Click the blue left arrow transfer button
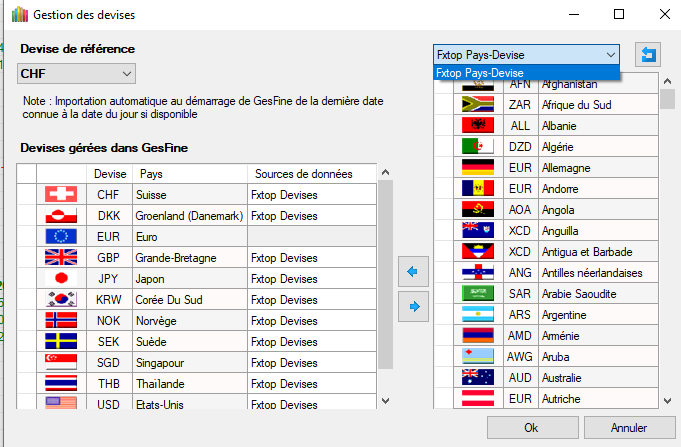This screenshot has width=681, height=447. point(413,272)
